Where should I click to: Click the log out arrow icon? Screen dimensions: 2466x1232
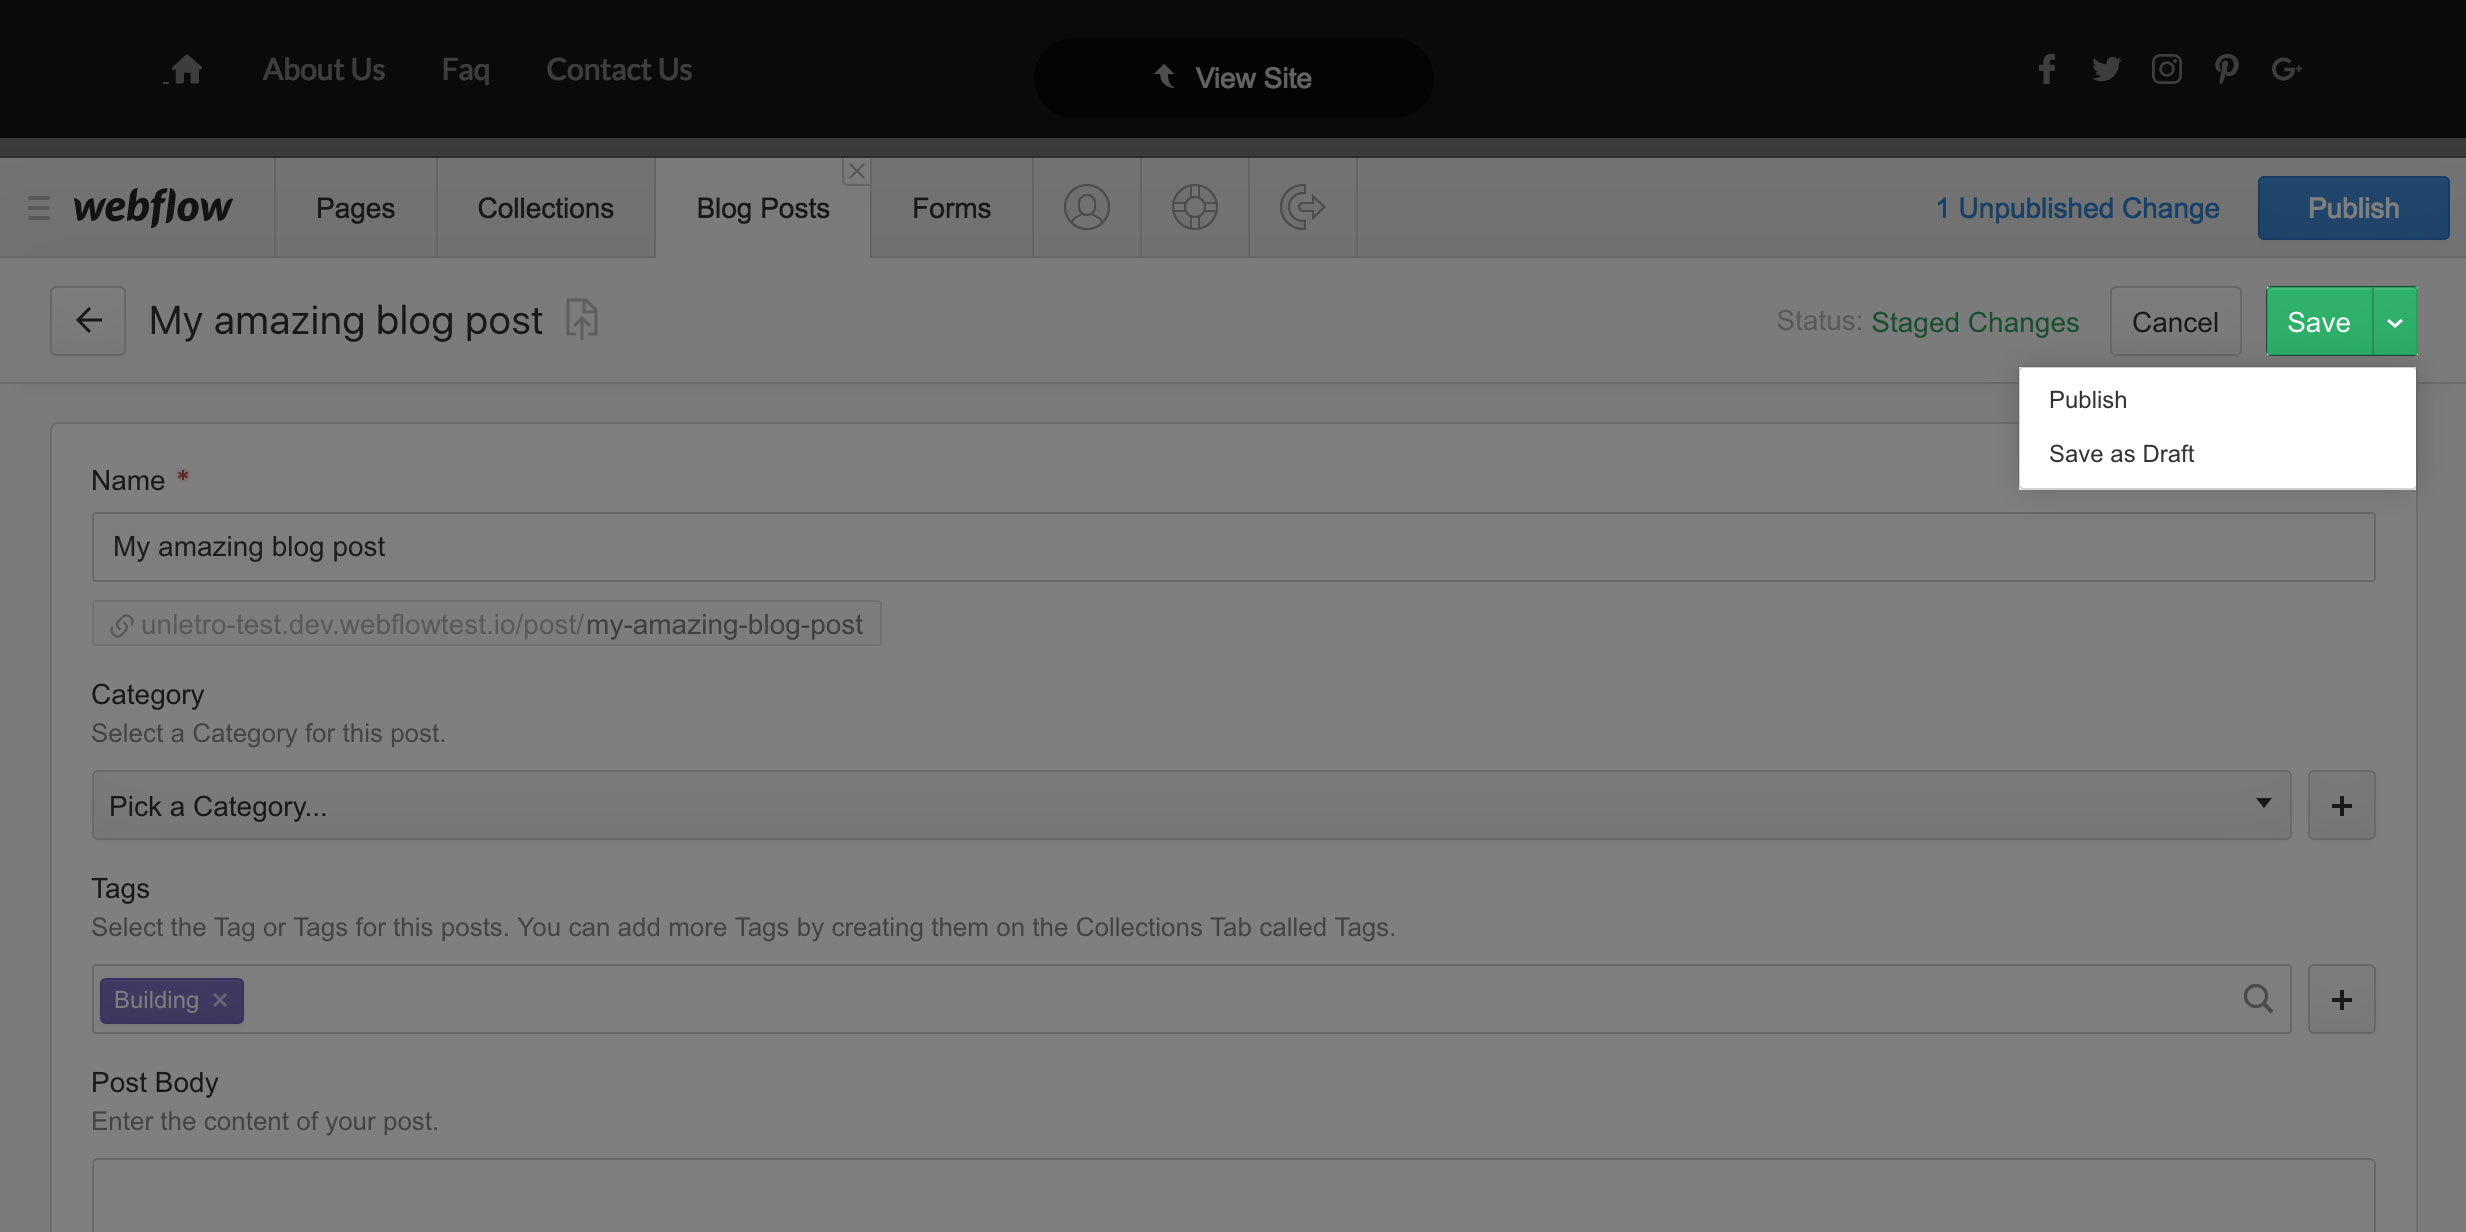click(x=1302, y=208)
